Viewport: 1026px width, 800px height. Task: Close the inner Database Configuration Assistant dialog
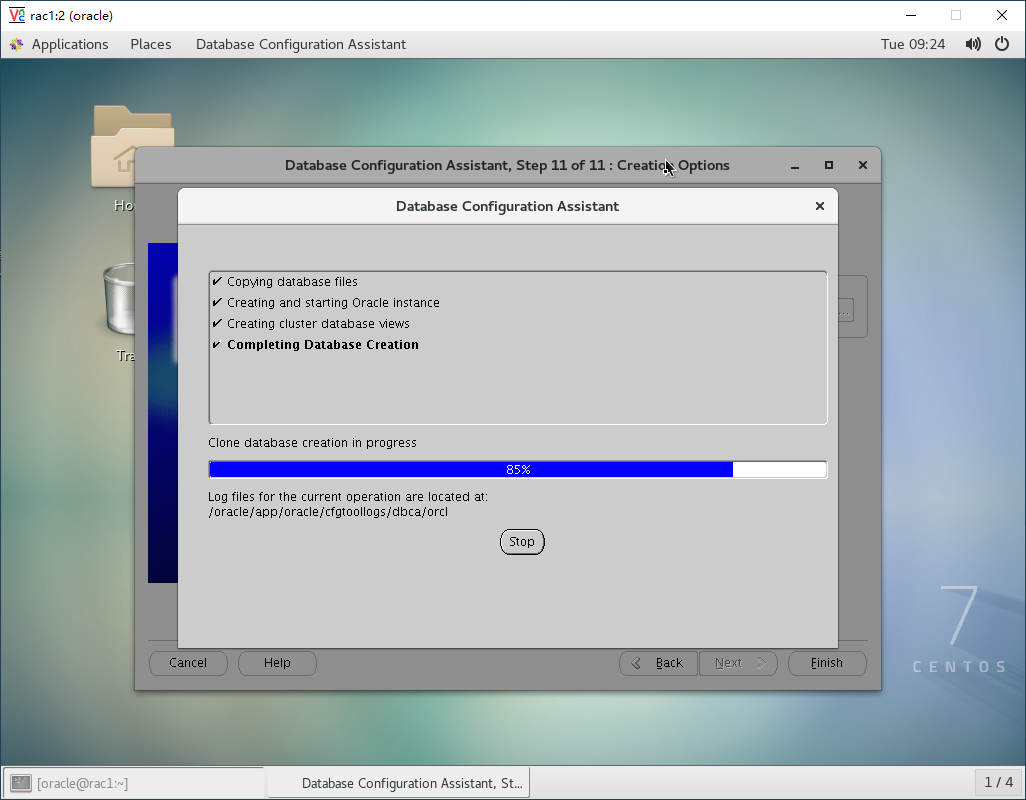(819, 206)
